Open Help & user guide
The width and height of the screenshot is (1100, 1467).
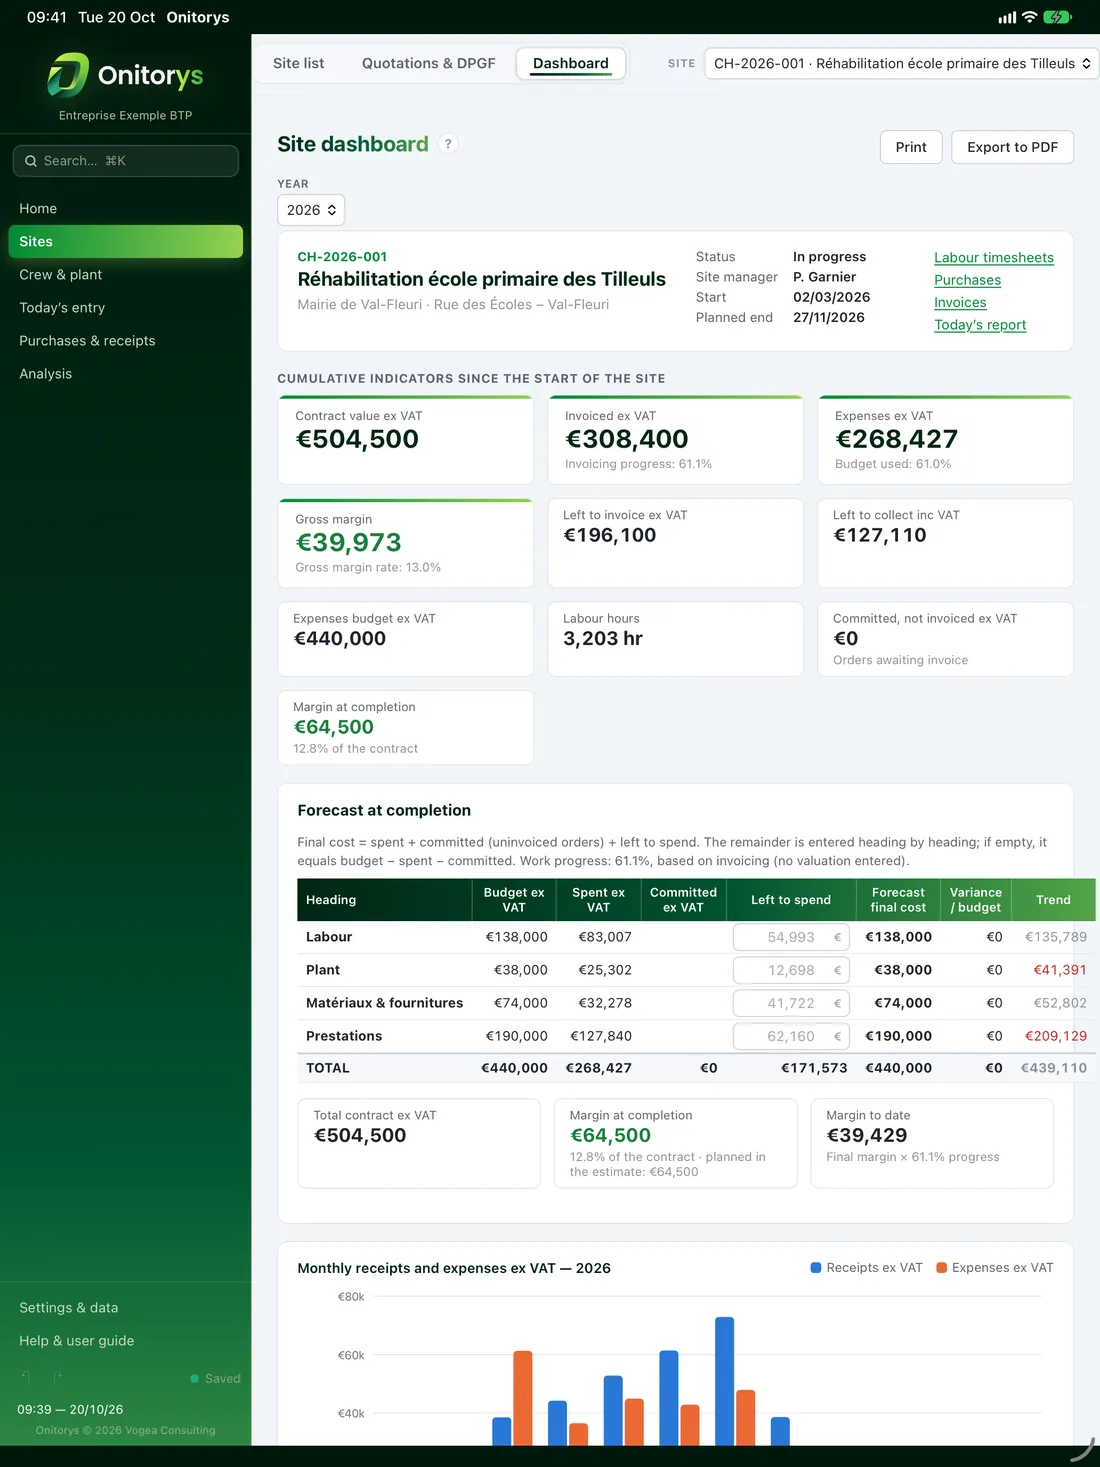coord(125,1340)
